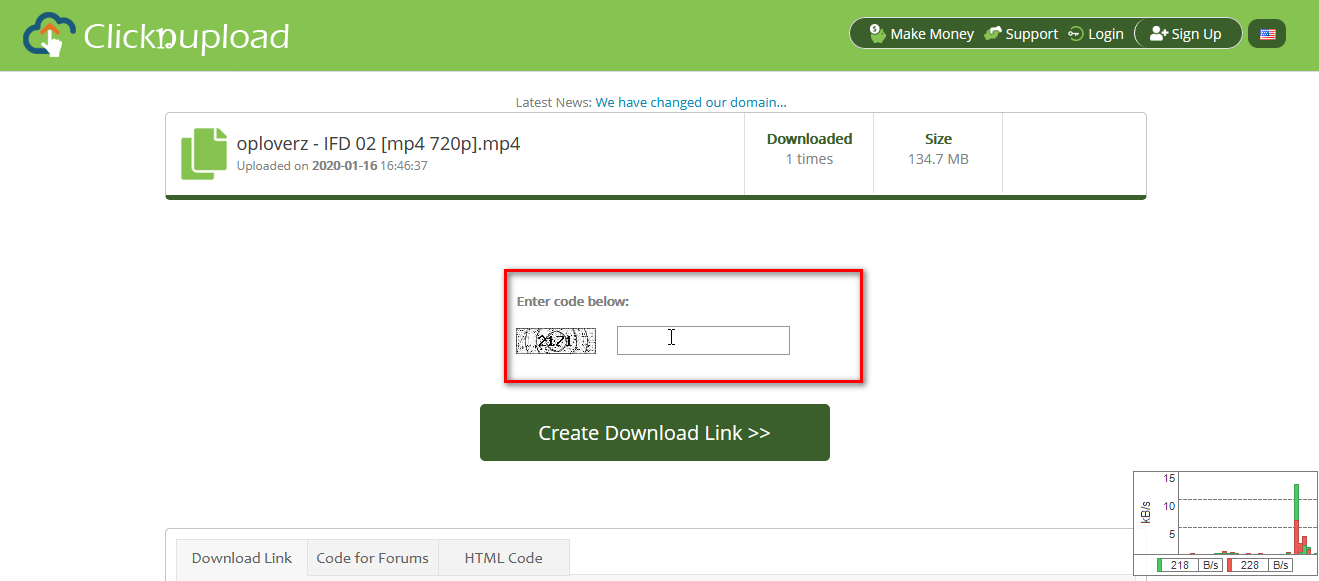Click the green bar indicator showing 218 B/s
1319x581 pixels.
(x=1160, y=564)
